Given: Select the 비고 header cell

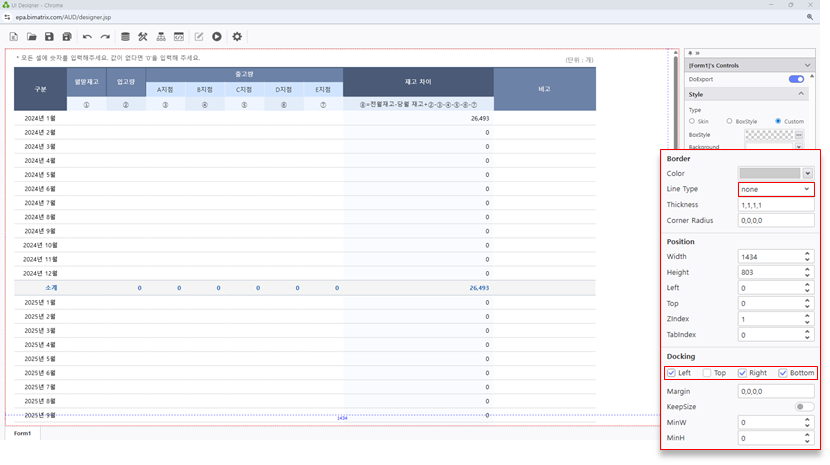Looking at the screenshot, I should point(545,89).
